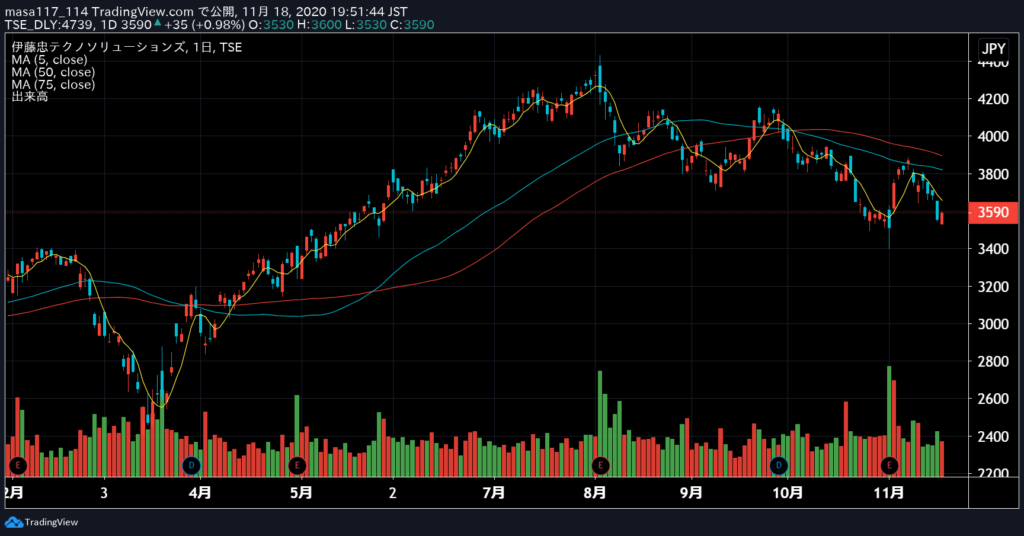Select the MA (5, close) indicator legend
Image resolution: width=1024 pixels, height=536 pixels.
tap(50, 59)
